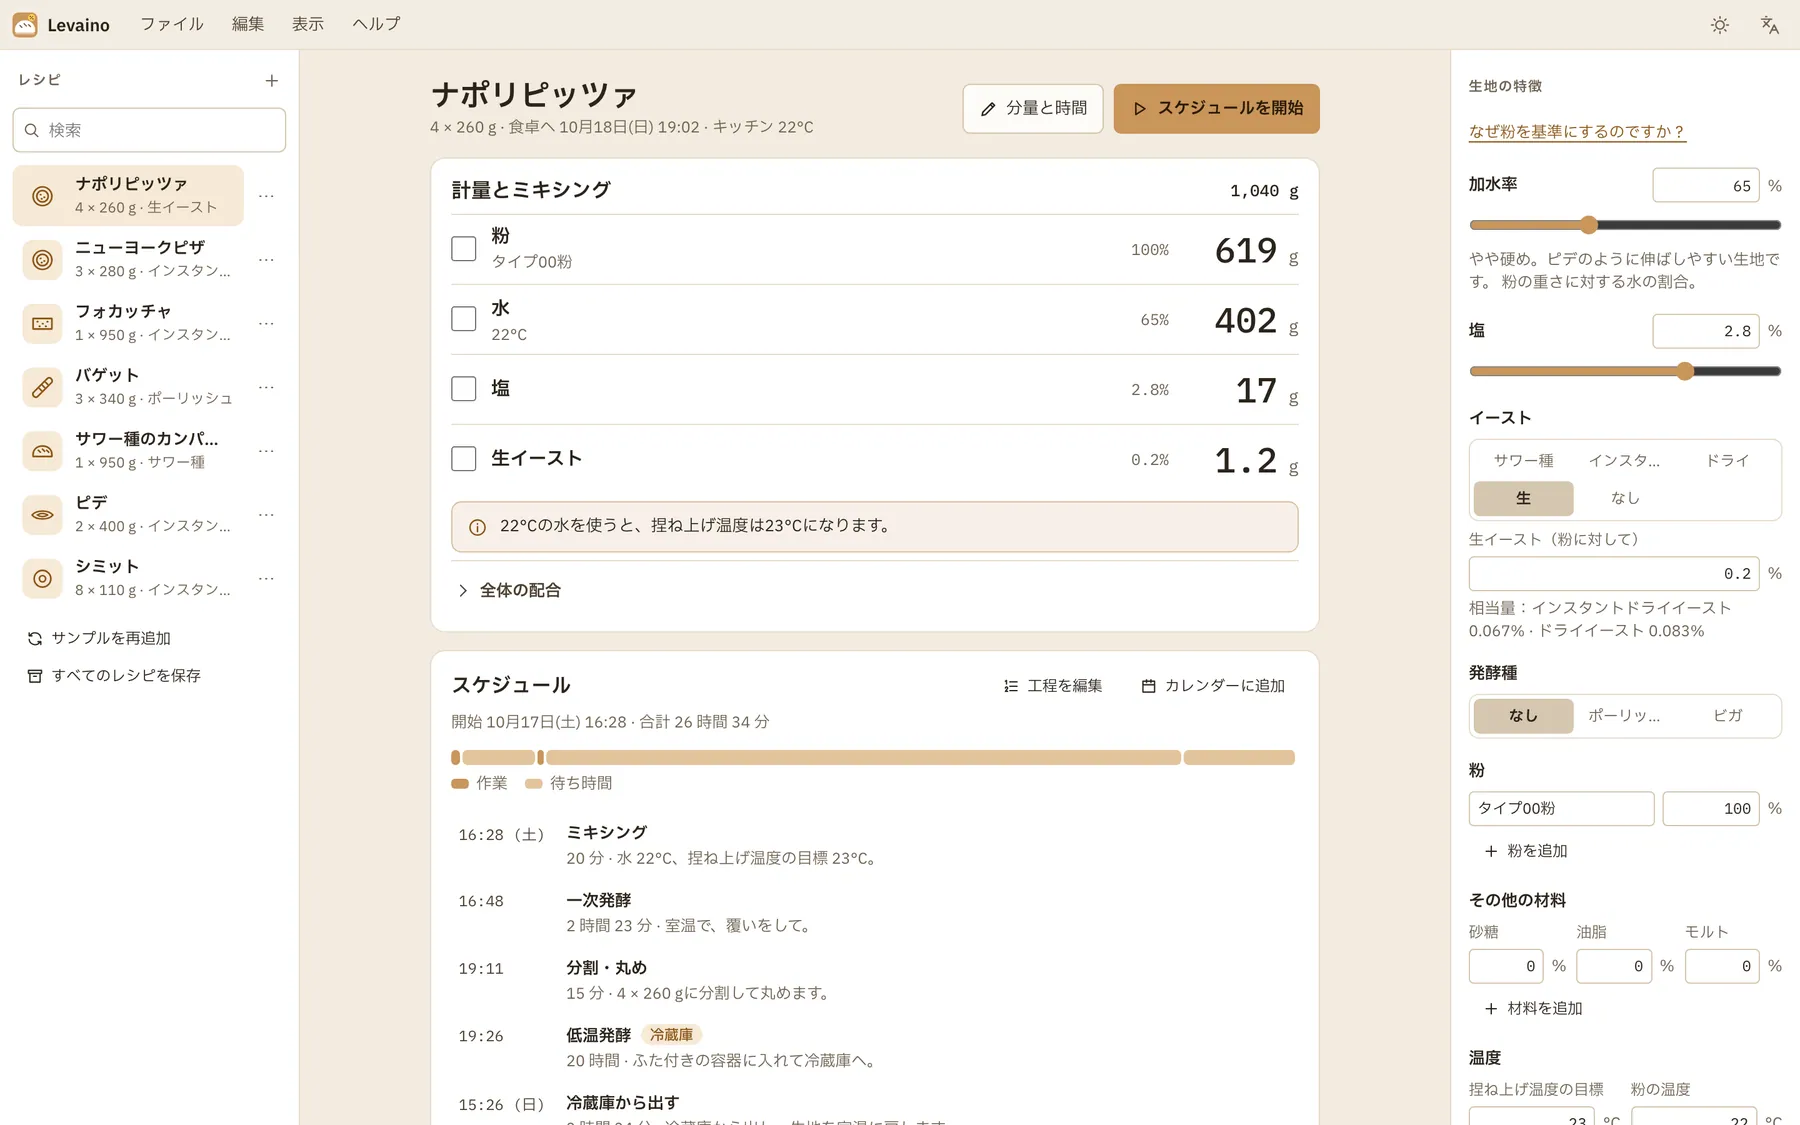Select ドライ yeast type
1800x1125 pixels.
(x=1727, y=460)
